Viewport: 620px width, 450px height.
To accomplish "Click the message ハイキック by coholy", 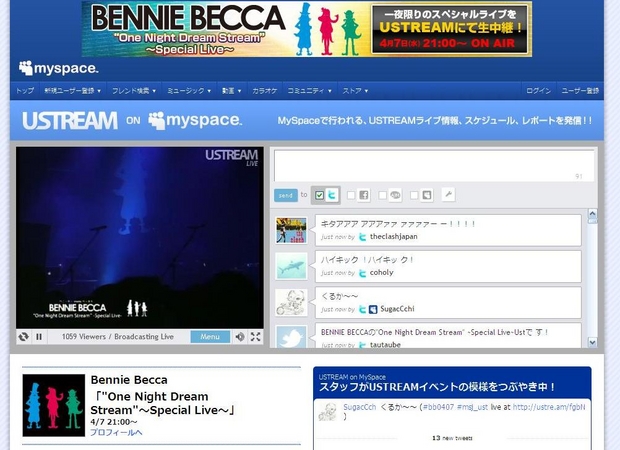I will tap(367, 260).
